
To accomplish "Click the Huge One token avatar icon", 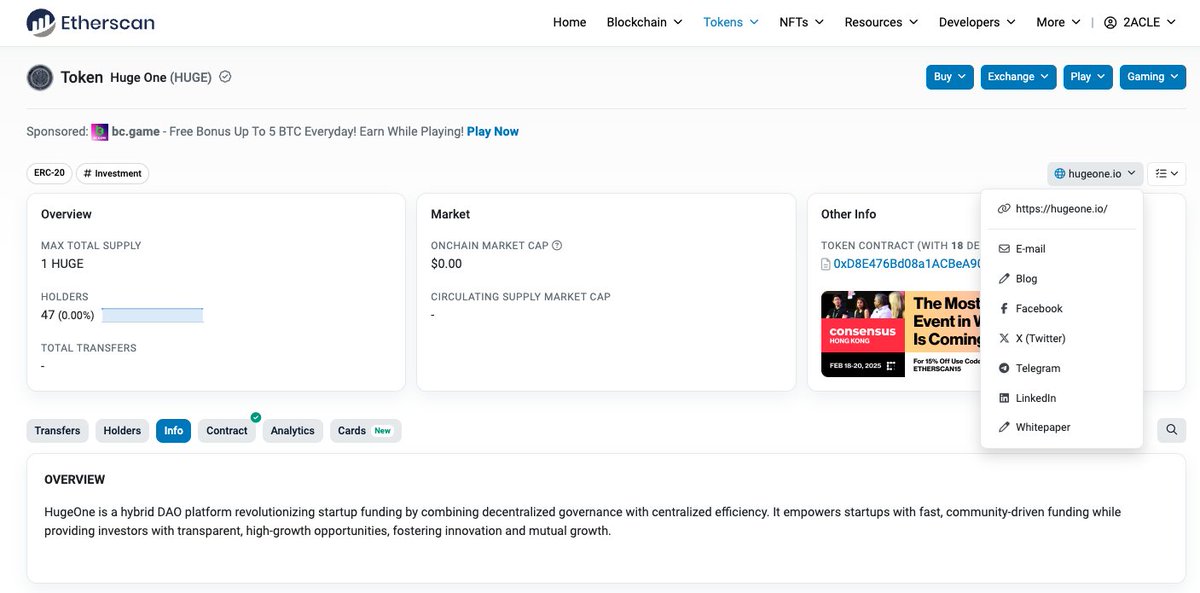I will [40, 77].
